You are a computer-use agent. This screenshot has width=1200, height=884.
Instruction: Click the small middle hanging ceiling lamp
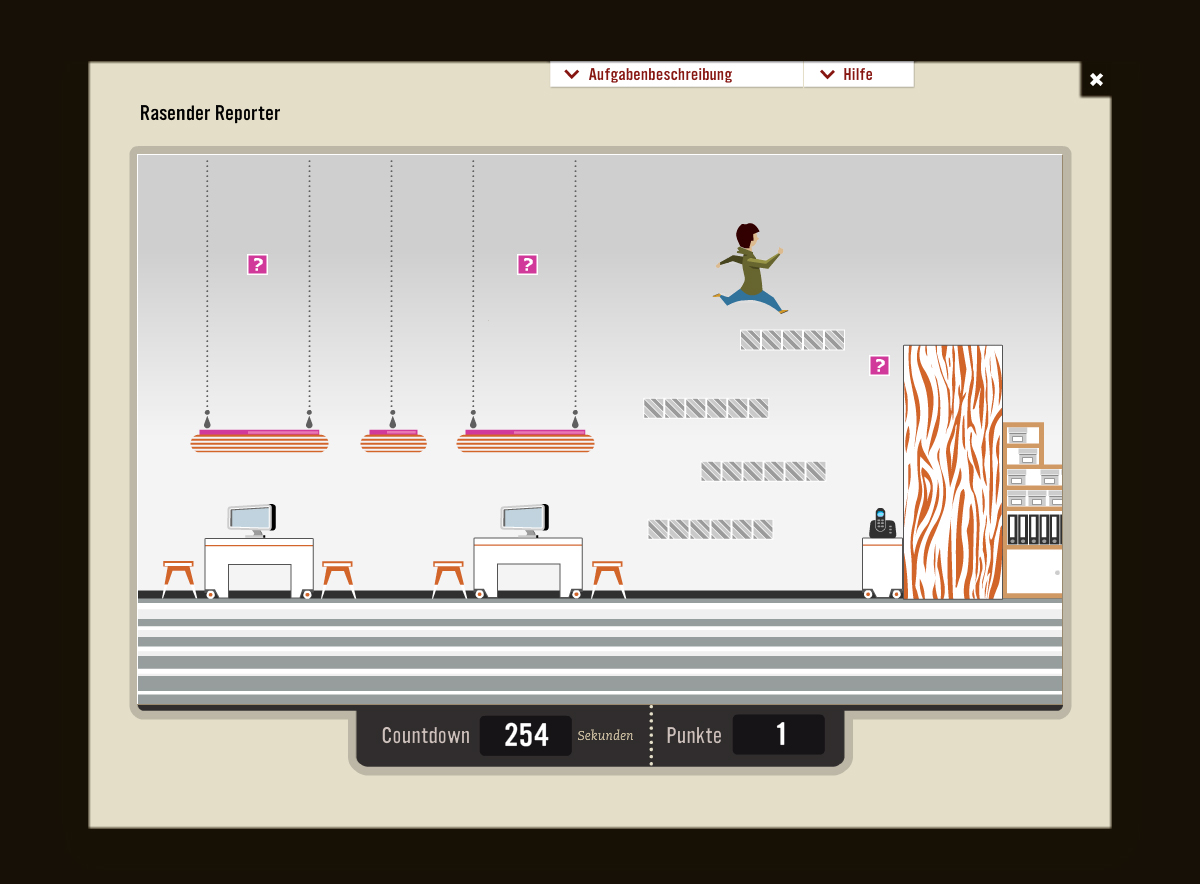[x=393, y=441]
